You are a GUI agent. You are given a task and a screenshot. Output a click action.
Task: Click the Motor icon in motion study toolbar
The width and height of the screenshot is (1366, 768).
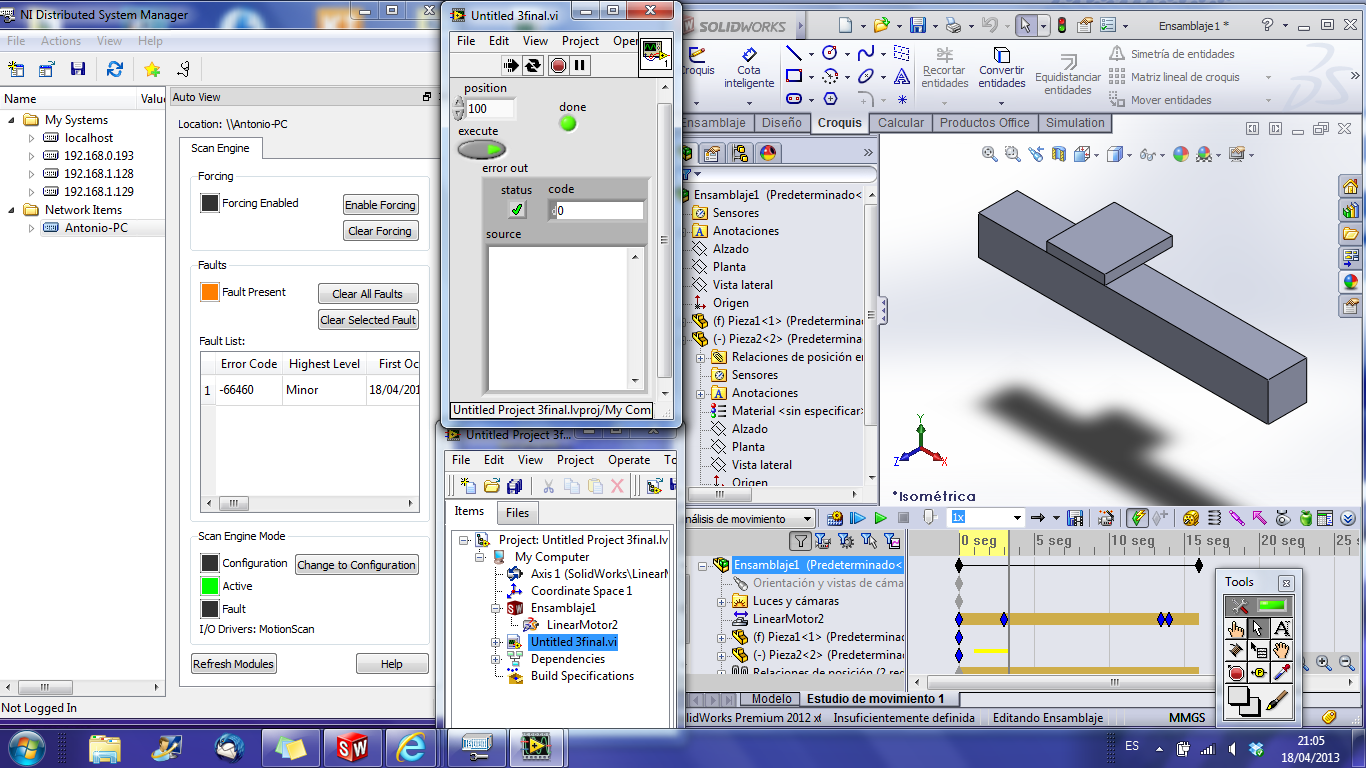pos(1190,518)
